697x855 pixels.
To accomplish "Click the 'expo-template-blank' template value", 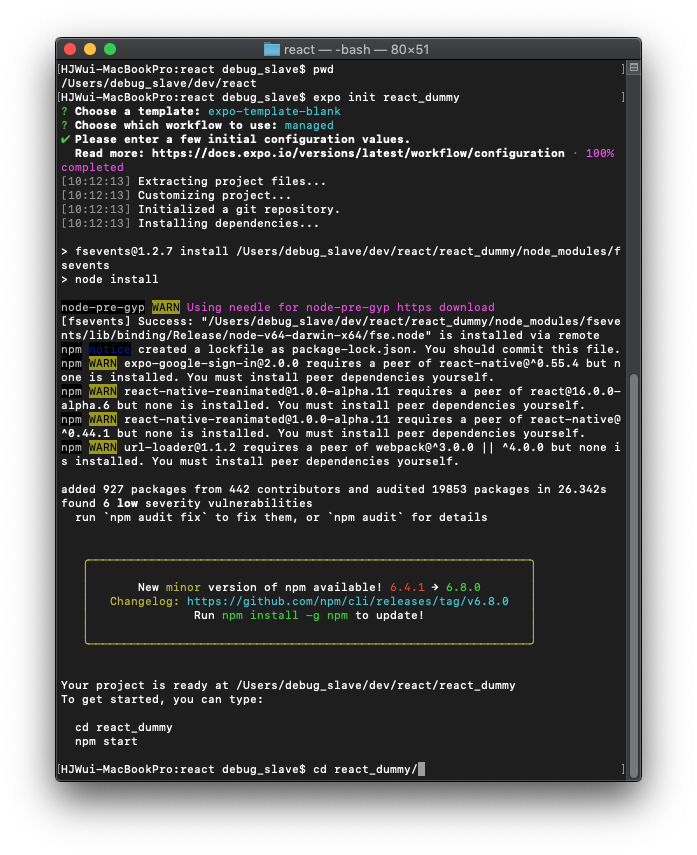I will click(274, 111).
